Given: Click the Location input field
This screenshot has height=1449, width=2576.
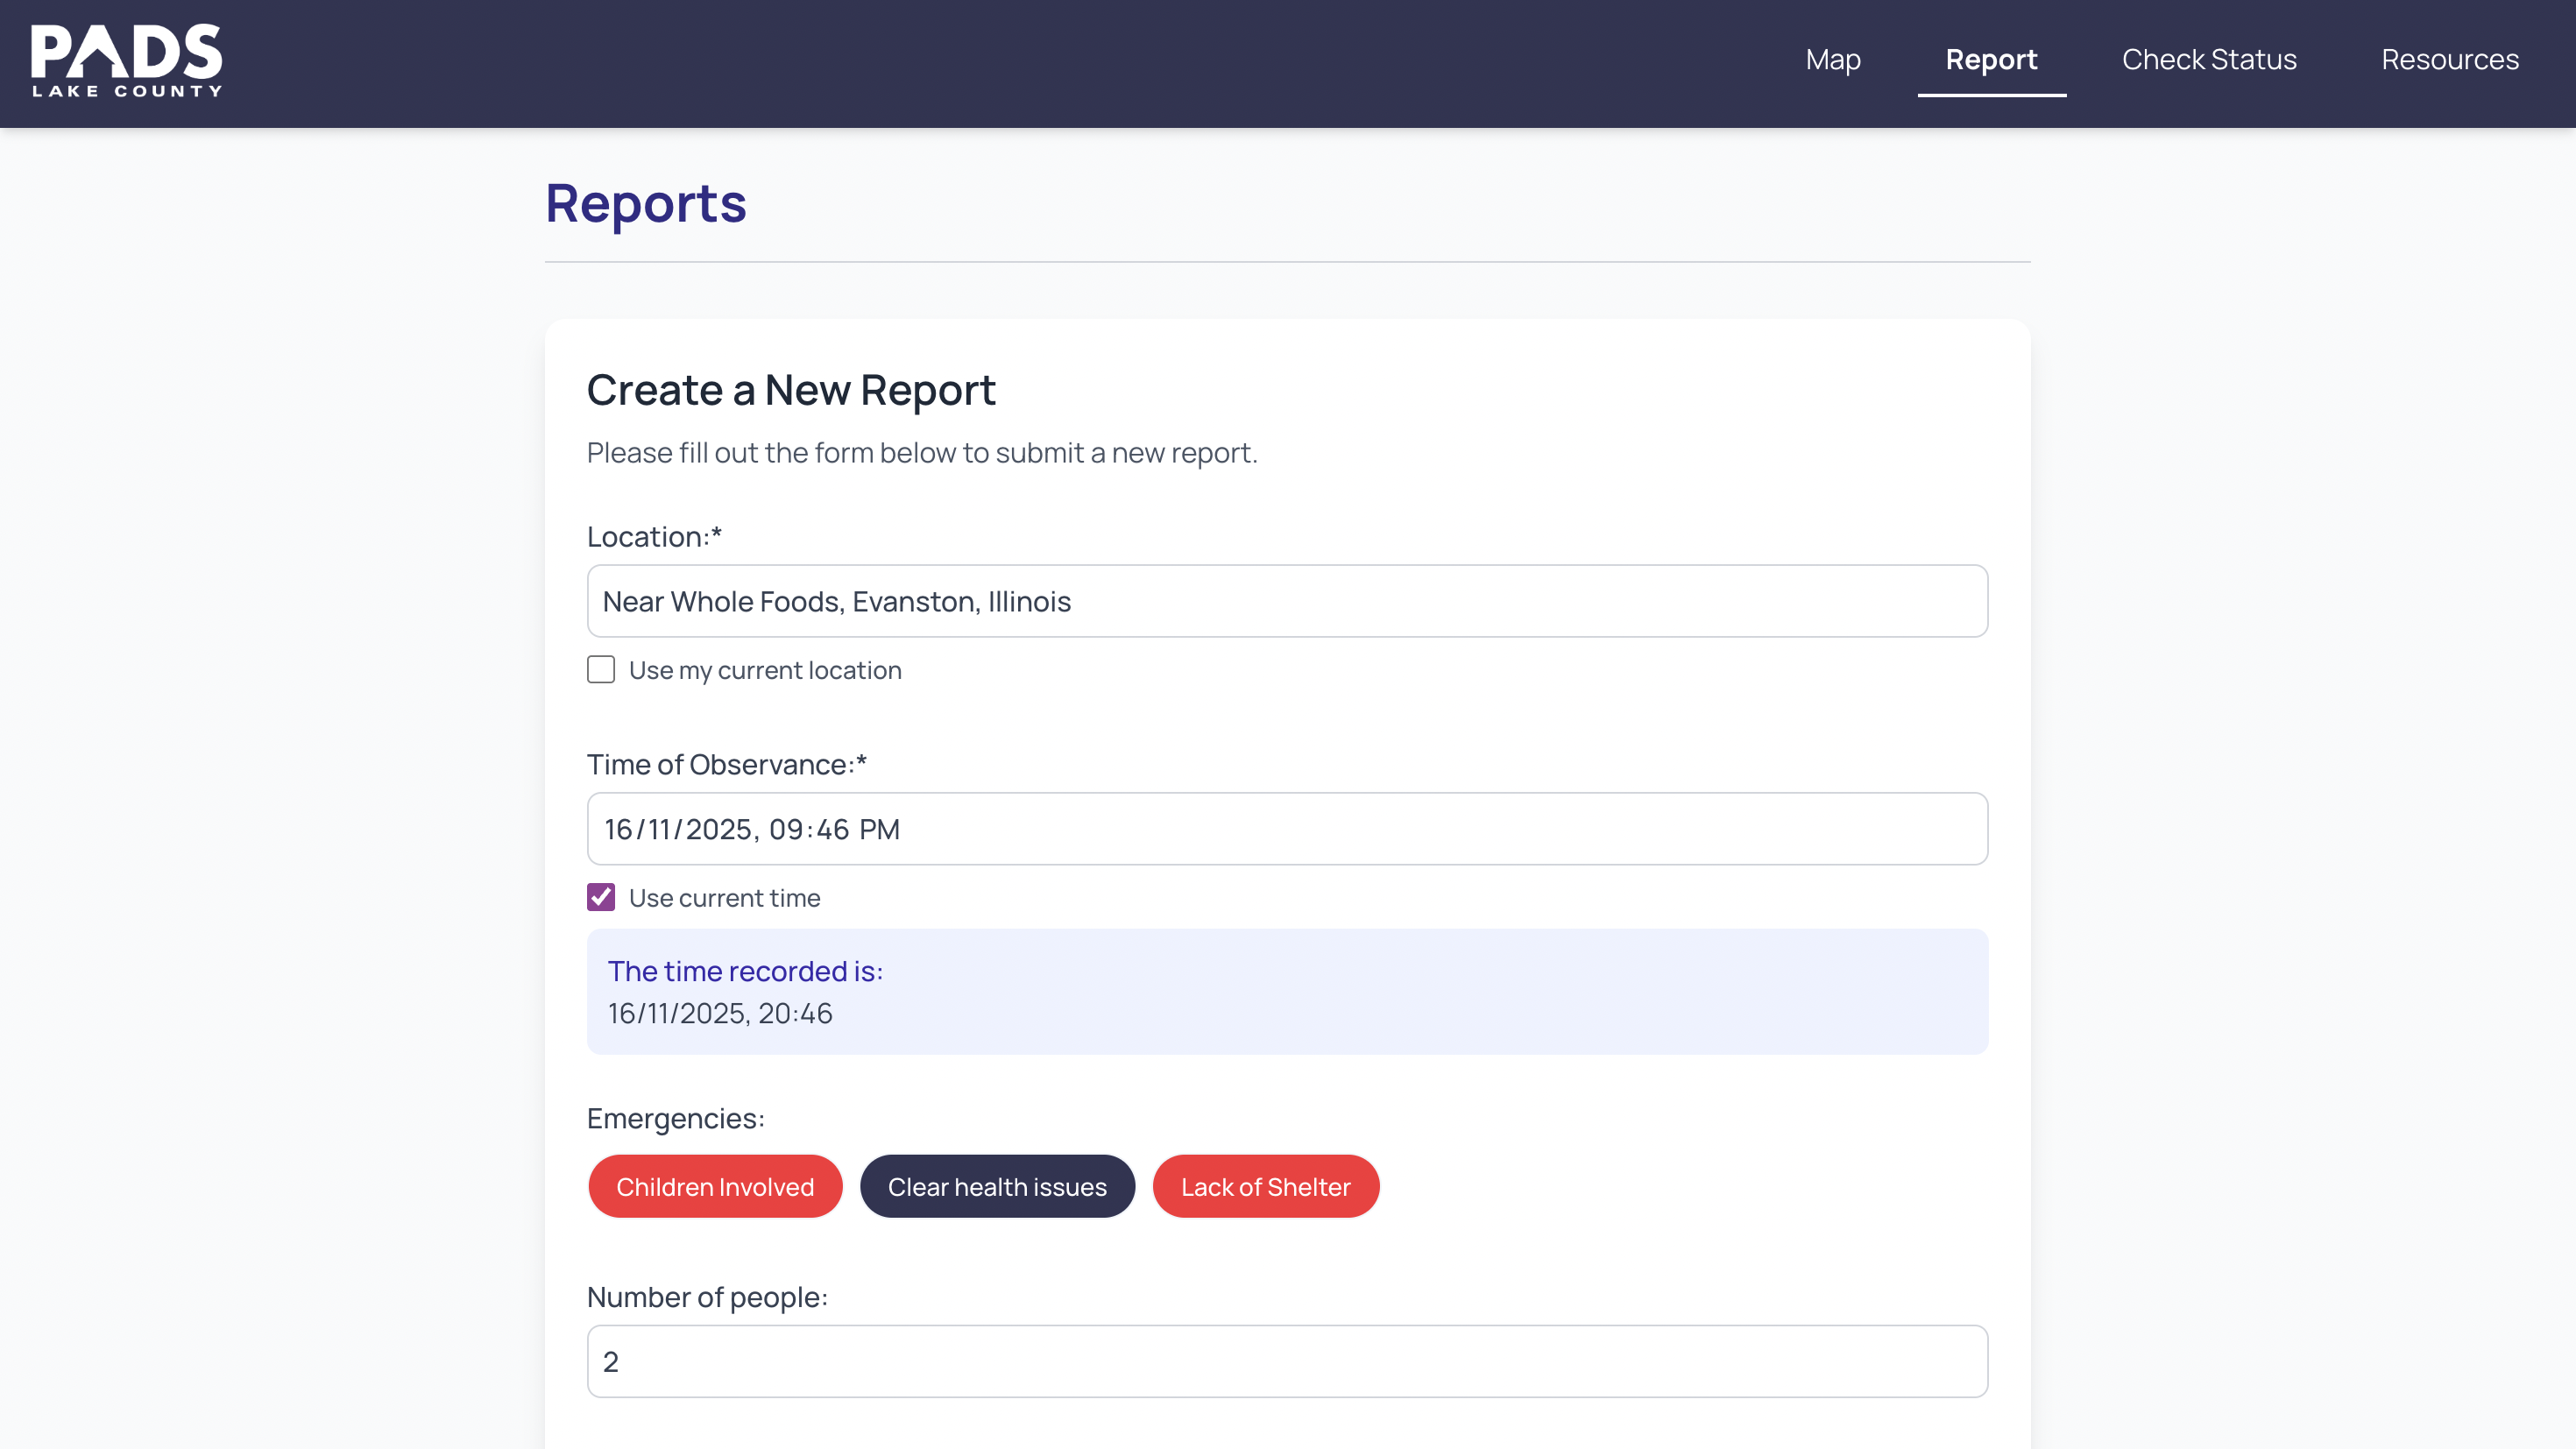Looking at the screenshot, I should (1286, 601).
